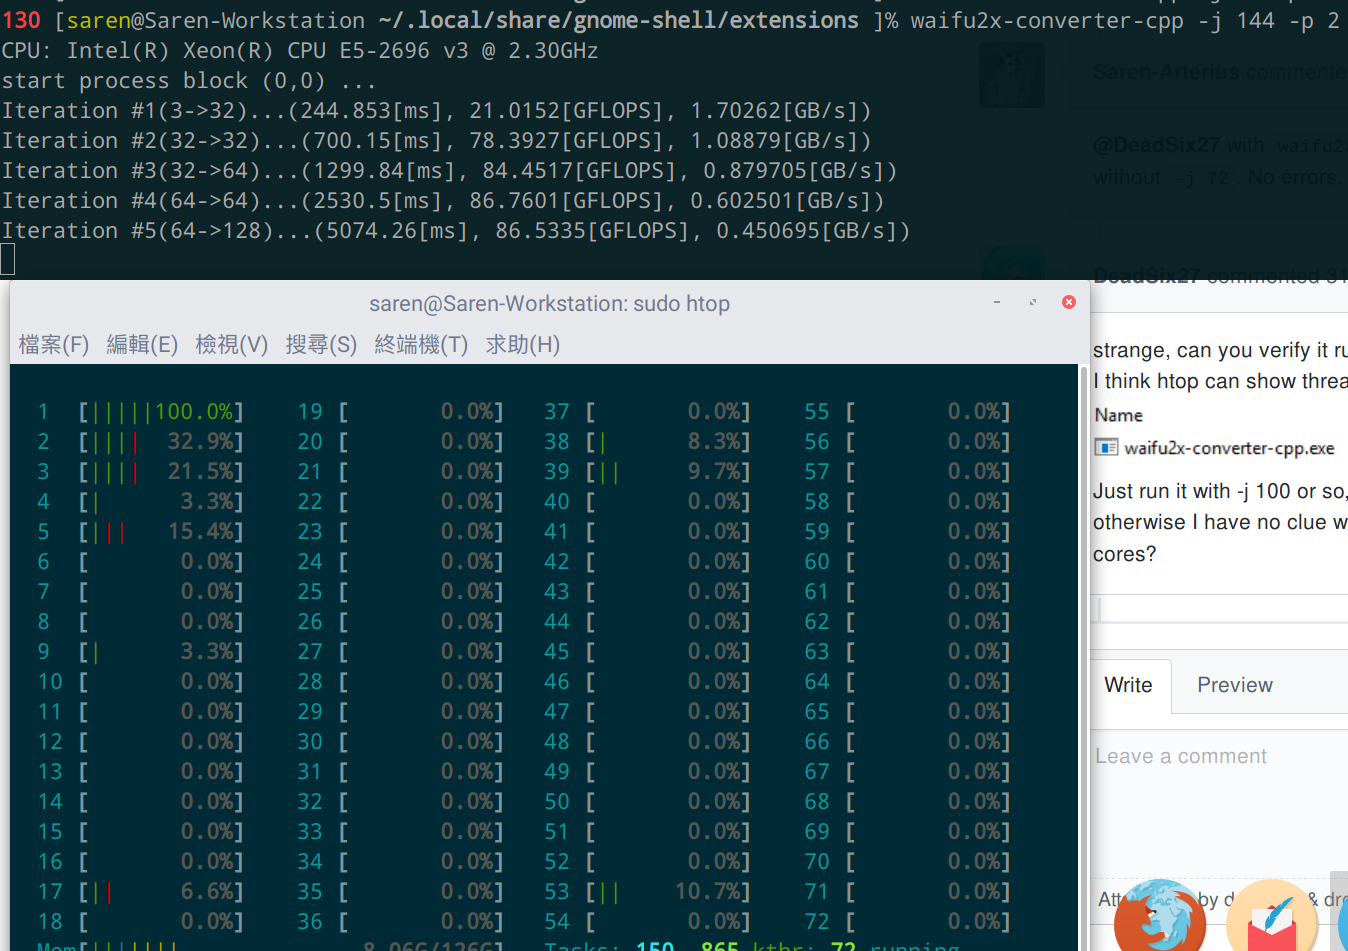Click the waifu2x-converter-cpp.exe file icon
Screen dimensions: 1348x951
pos(1106,448)
